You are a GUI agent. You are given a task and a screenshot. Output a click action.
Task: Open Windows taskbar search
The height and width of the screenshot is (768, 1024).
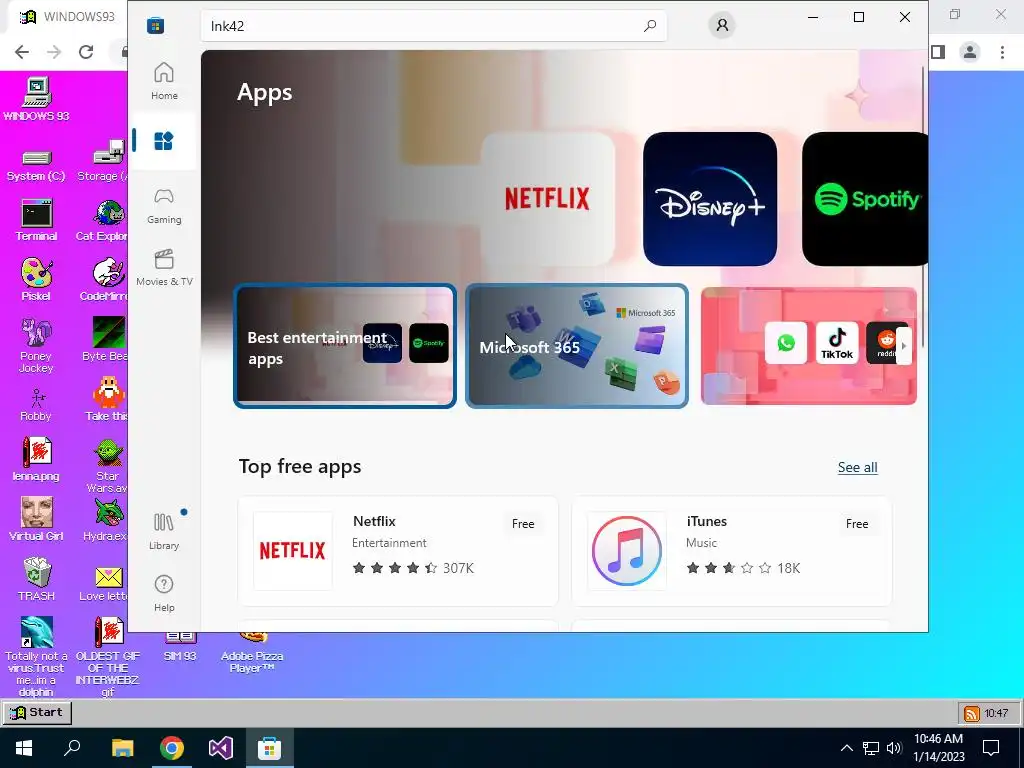coord(72,748)
